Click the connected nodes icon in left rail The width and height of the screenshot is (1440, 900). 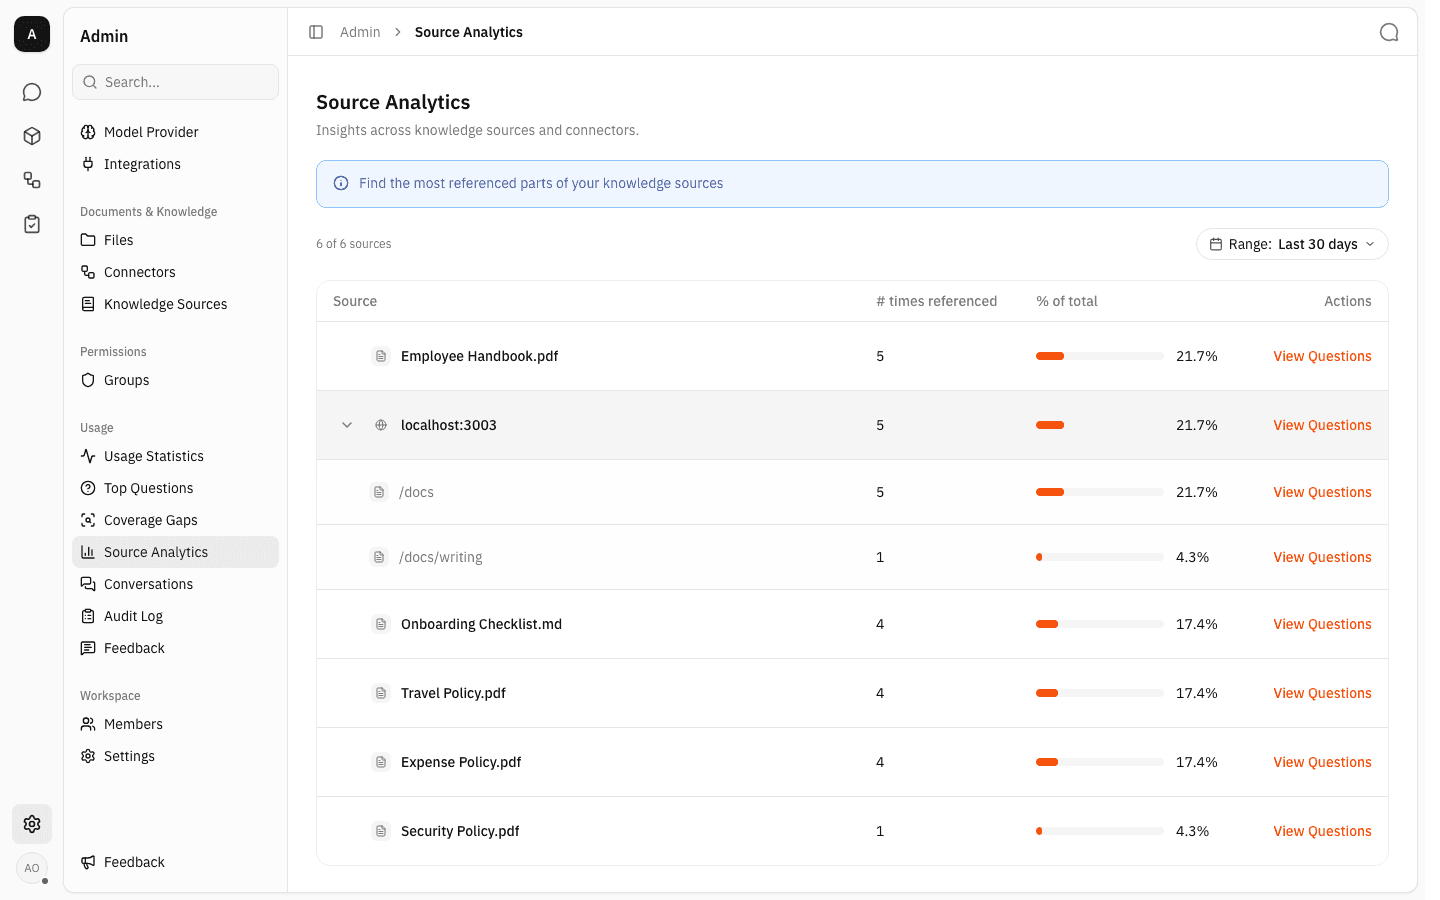click(32, 180)
